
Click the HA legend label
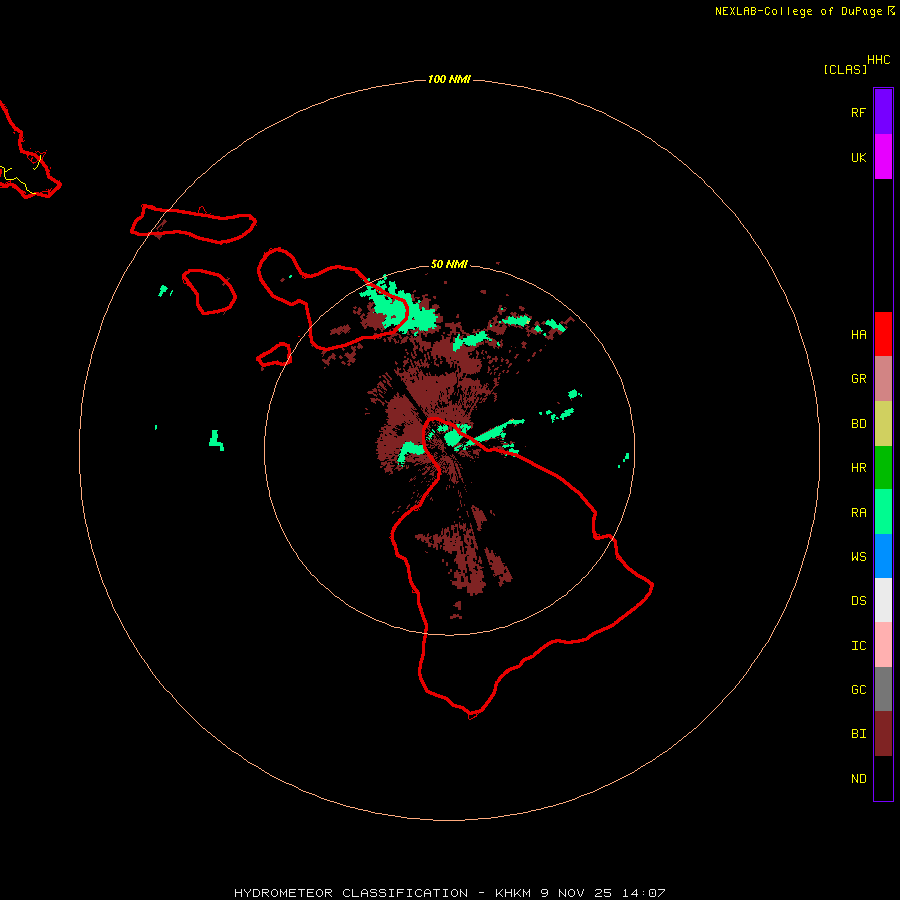pyautogui.click(x=858, y=335)
